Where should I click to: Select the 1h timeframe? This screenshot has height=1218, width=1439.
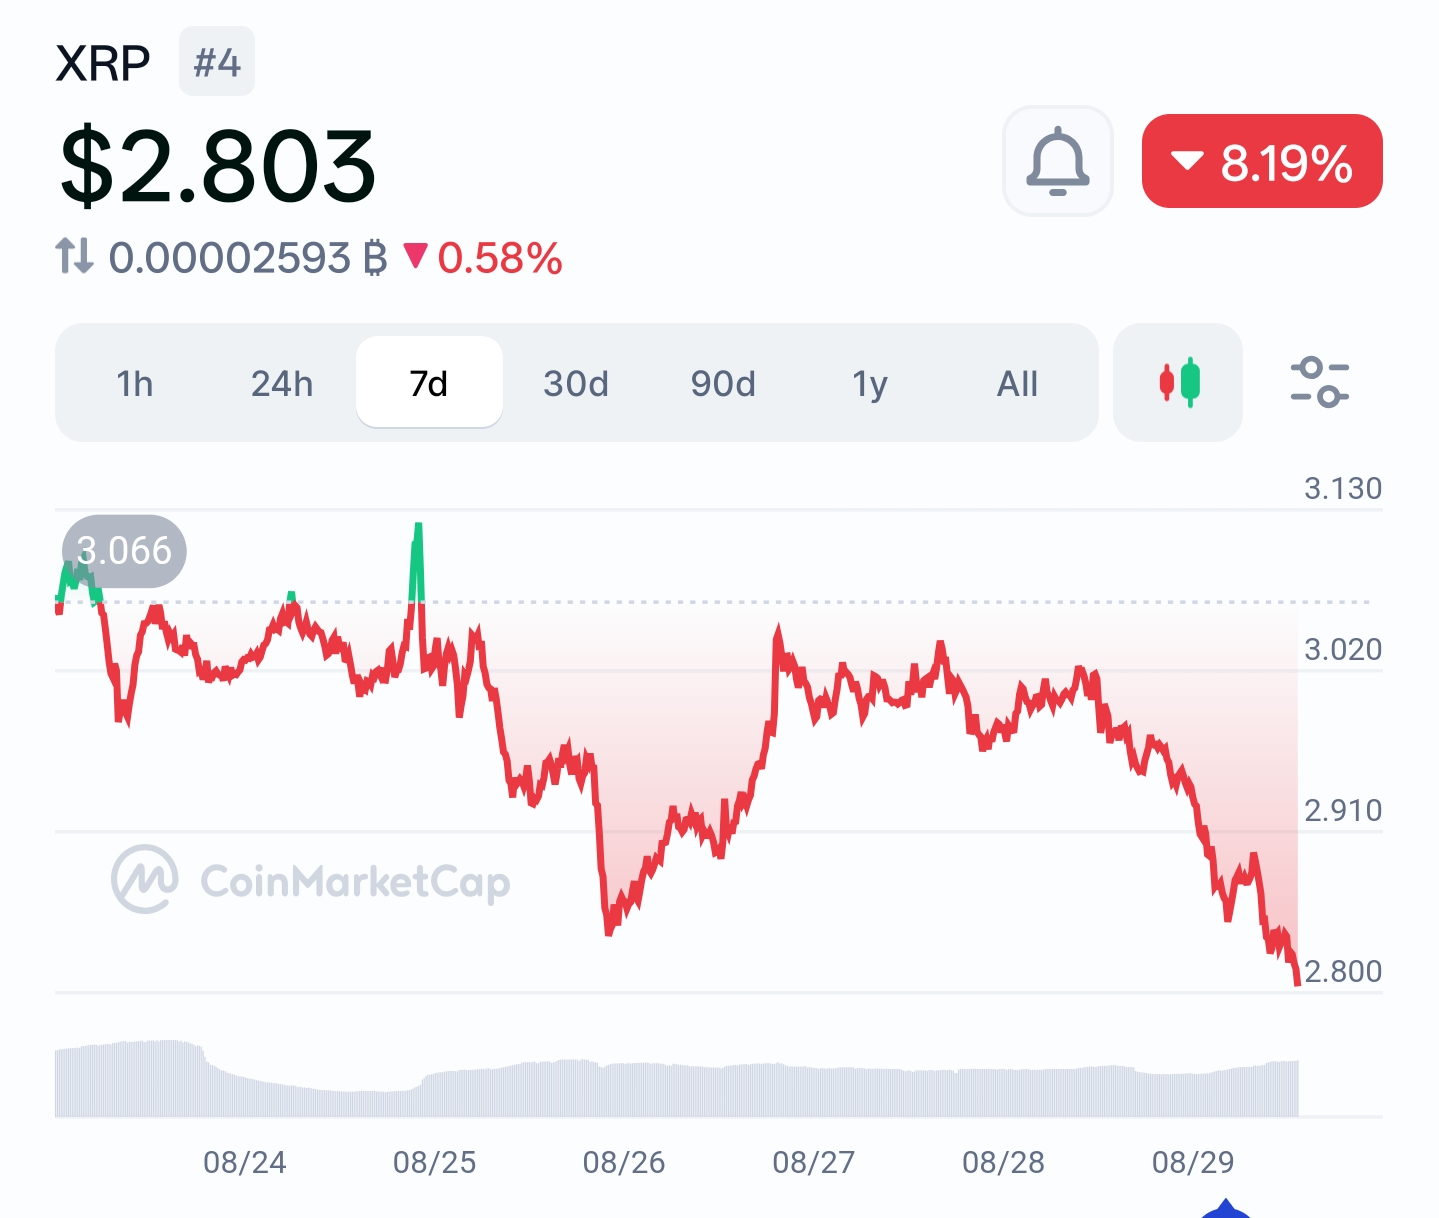tap(135, 383)
